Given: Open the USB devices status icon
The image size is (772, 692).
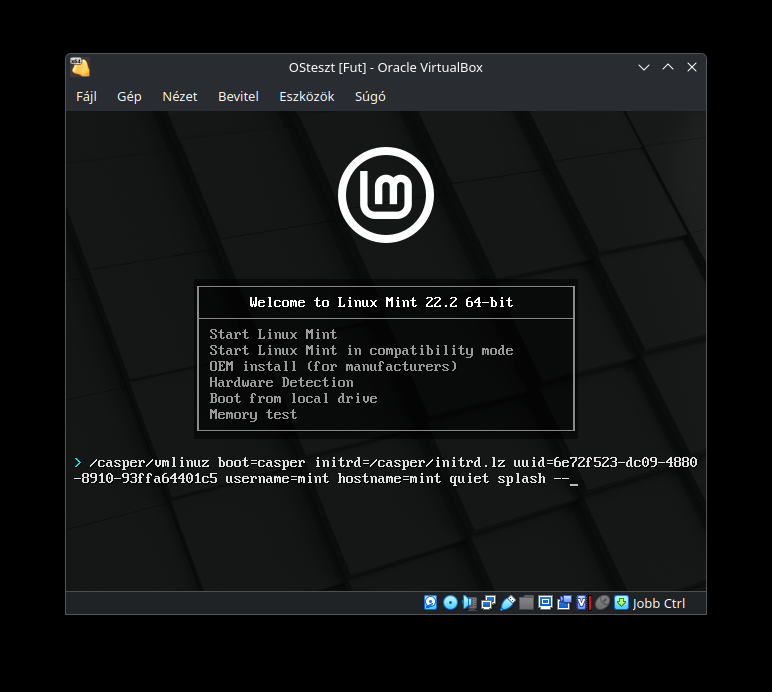Looking at the screenshot, I should 508,603.
